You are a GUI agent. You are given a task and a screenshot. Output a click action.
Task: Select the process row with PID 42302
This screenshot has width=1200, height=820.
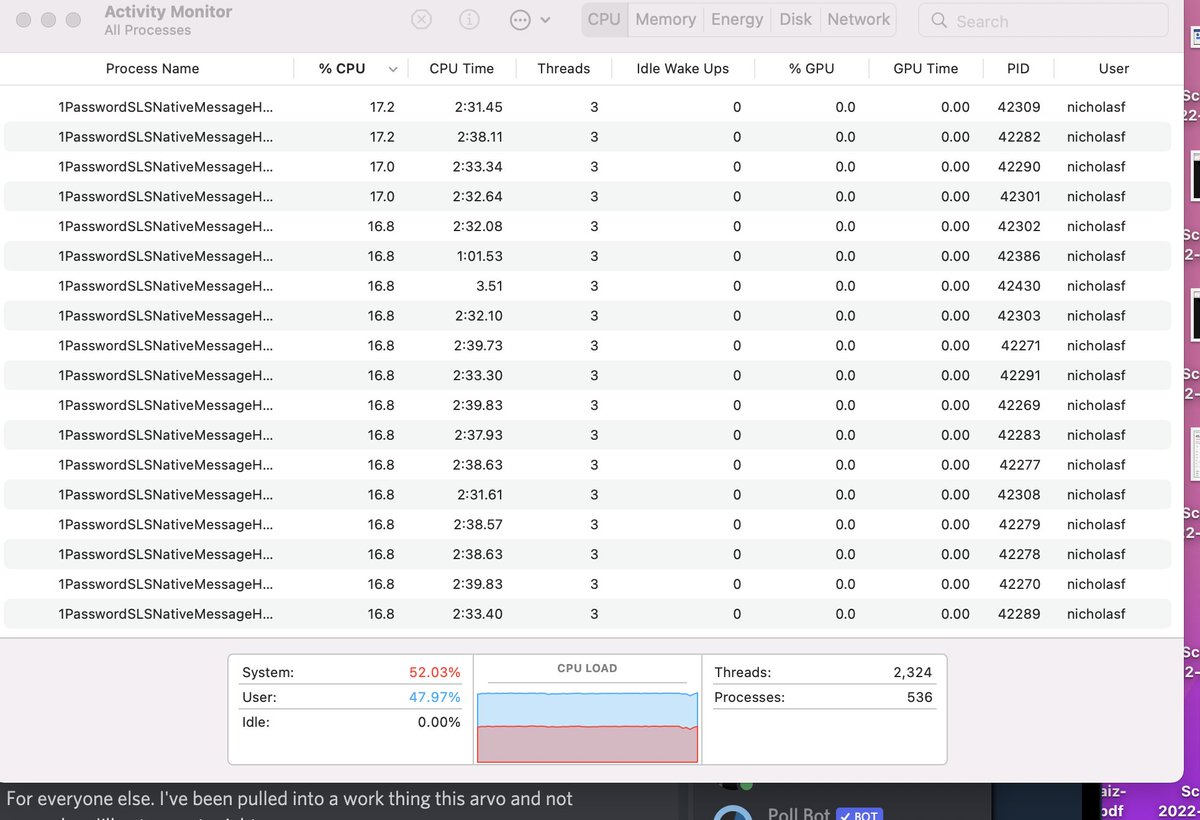[x=587, y=226]
